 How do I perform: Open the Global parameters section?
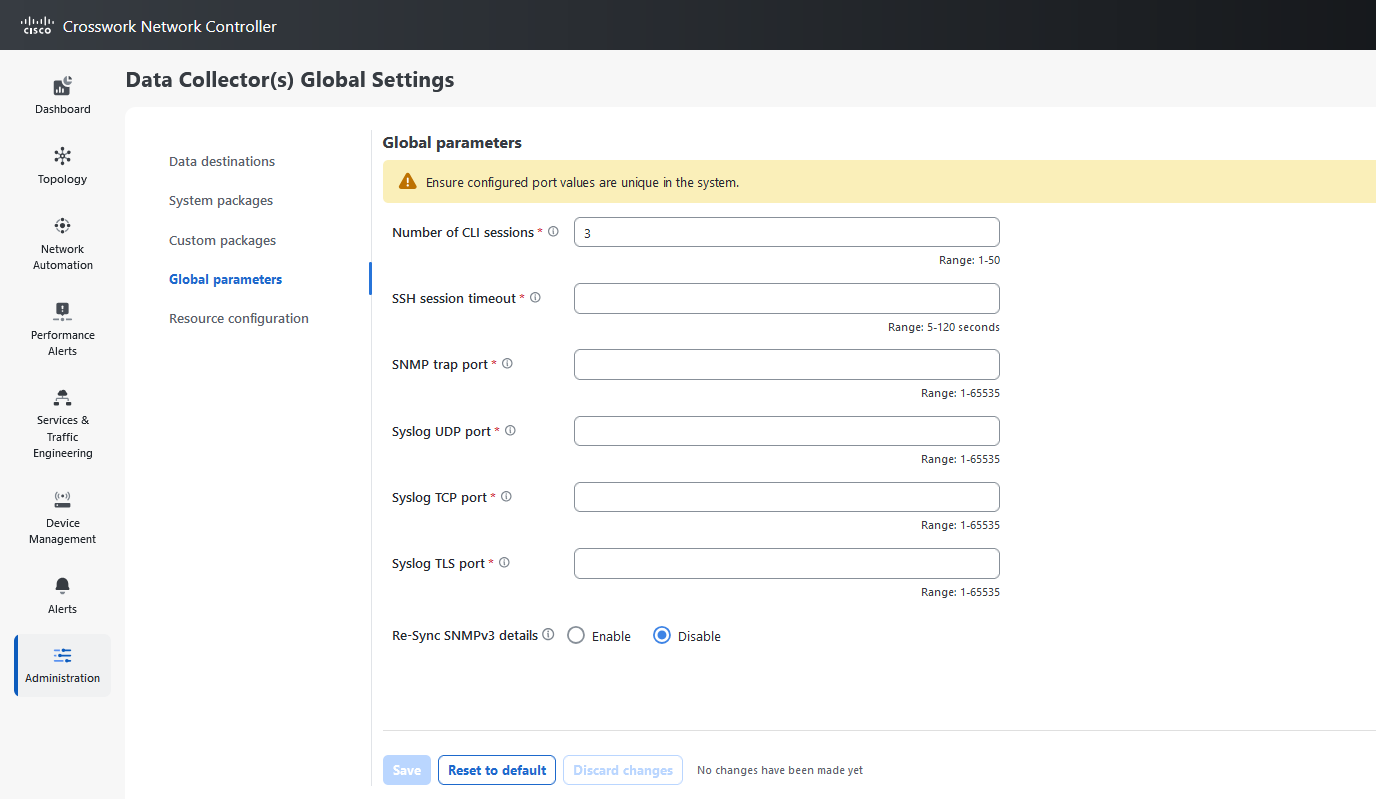pyautogui.click(x=225, y=279)
